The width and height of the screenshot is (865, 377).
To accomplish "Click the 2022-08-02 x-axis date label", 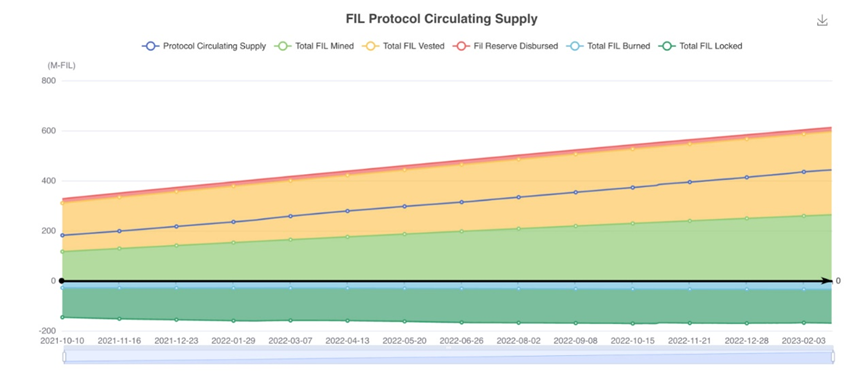I will (518, 341).
